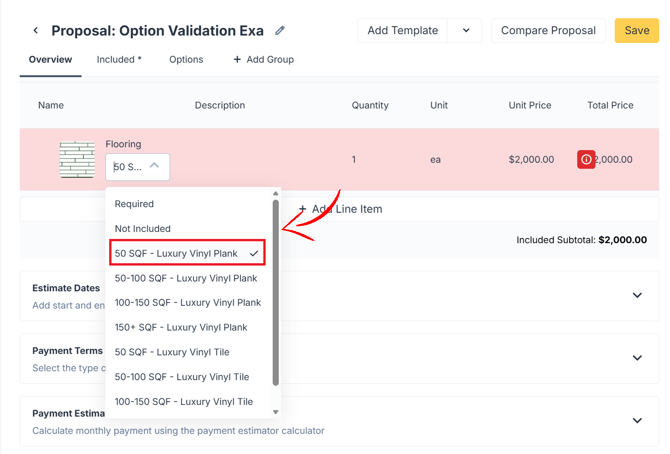Switch to the Overview tab
Image resolution: width=670 pixels, height=454 pixels.
pos(50,59)
